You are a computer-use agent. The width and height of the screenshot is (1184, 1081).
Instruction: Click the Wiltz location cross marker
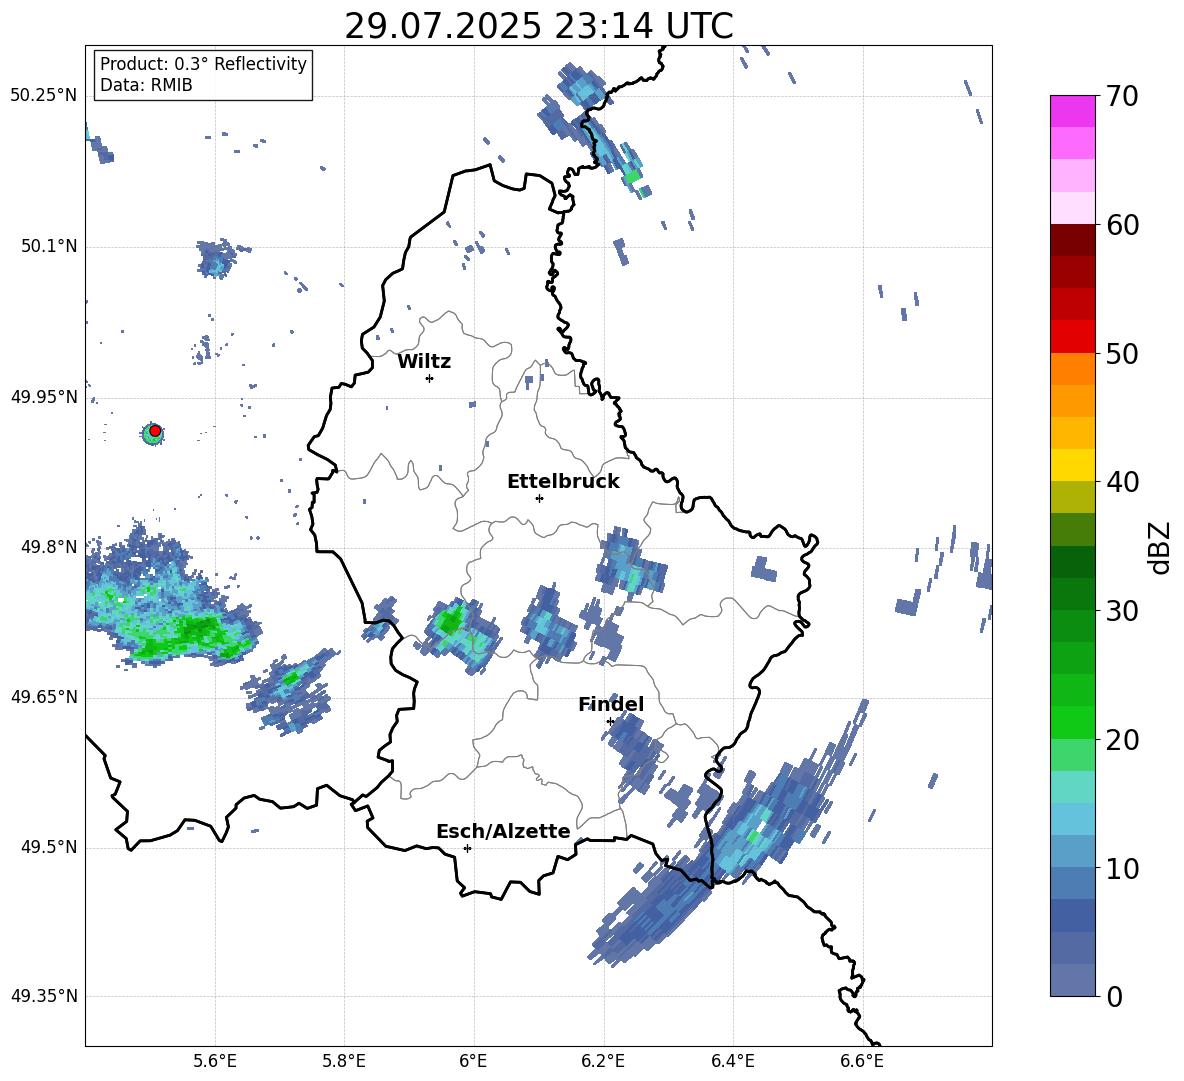point(430,378)
